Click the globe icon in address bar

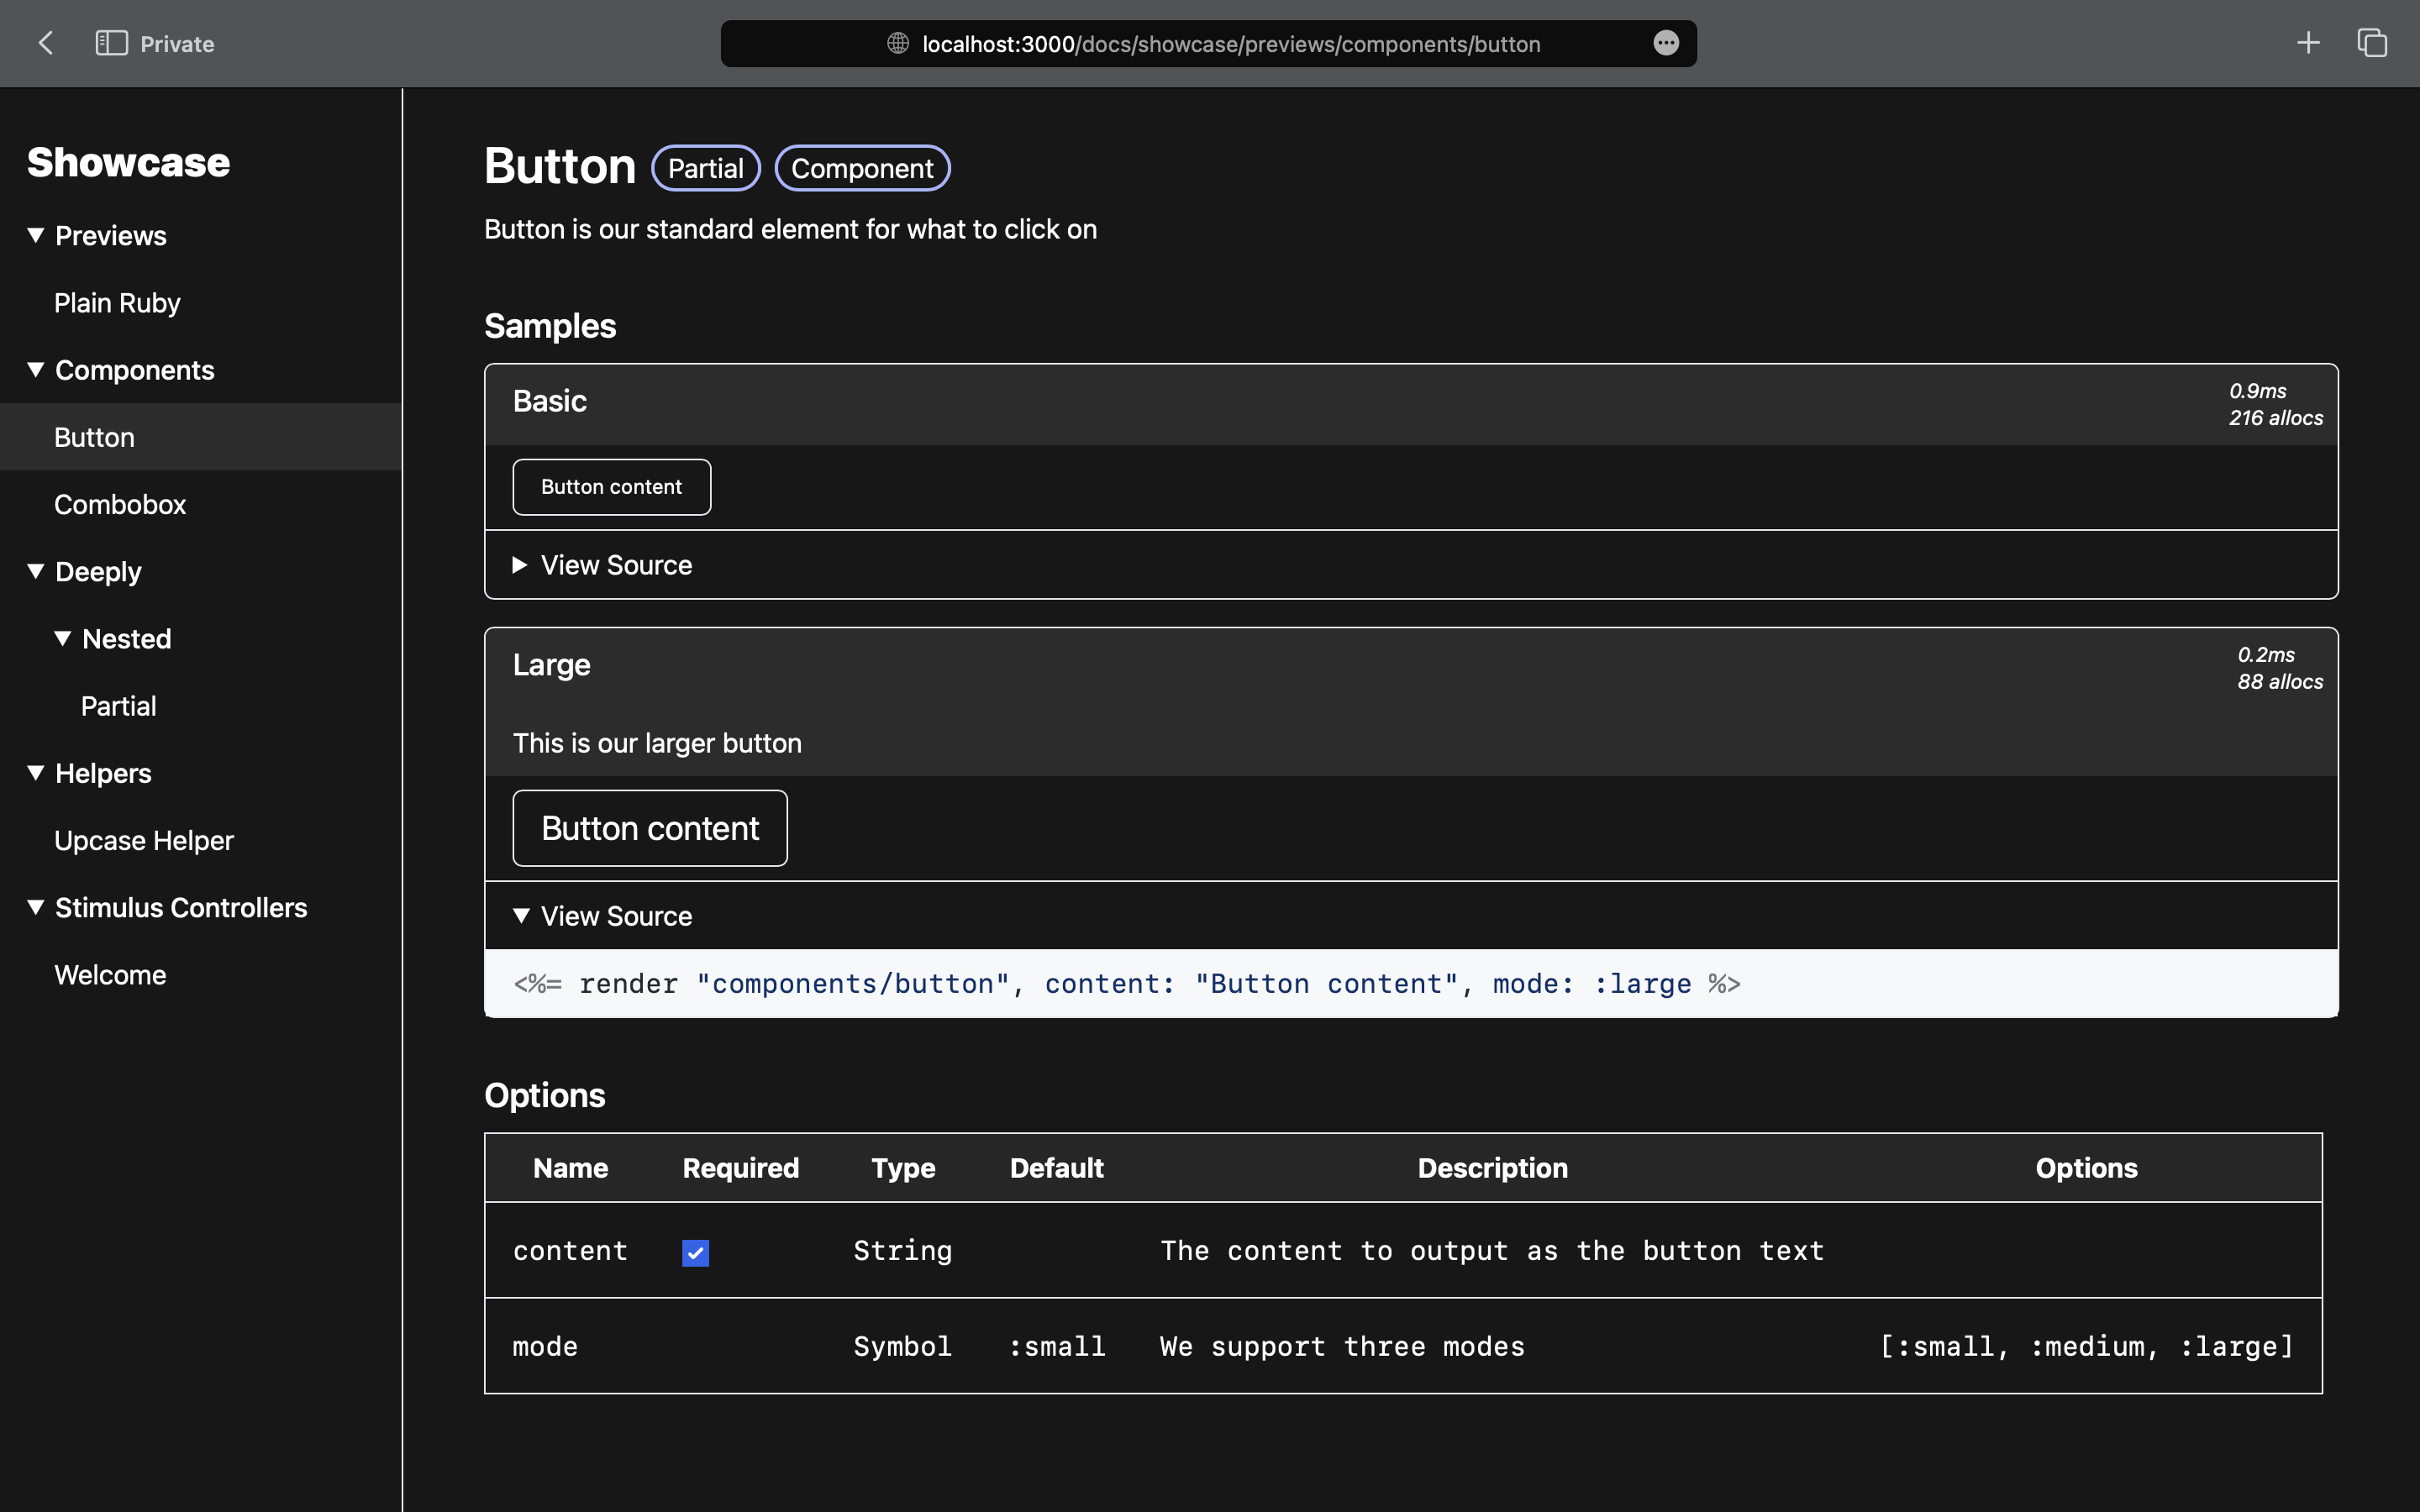point(897,43)
